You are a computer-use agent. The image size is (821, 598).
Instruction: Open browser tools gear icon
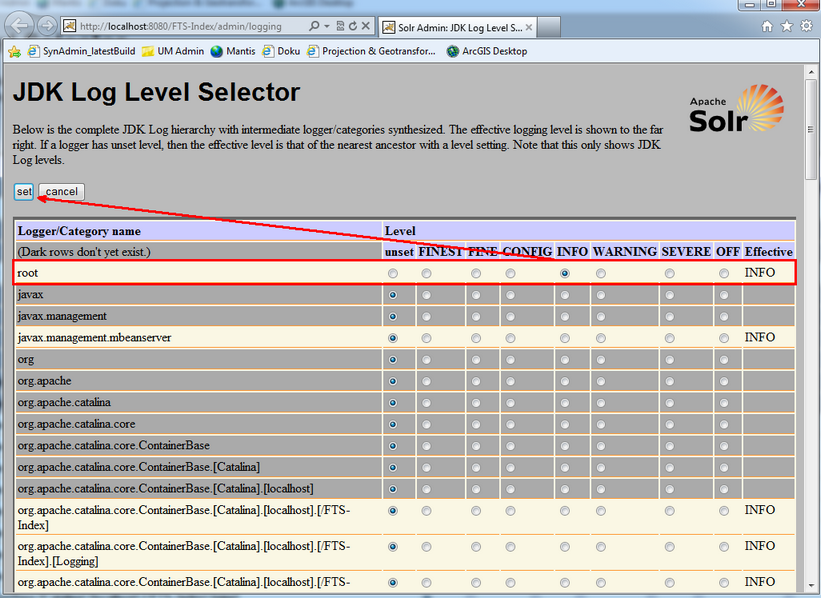805,26
